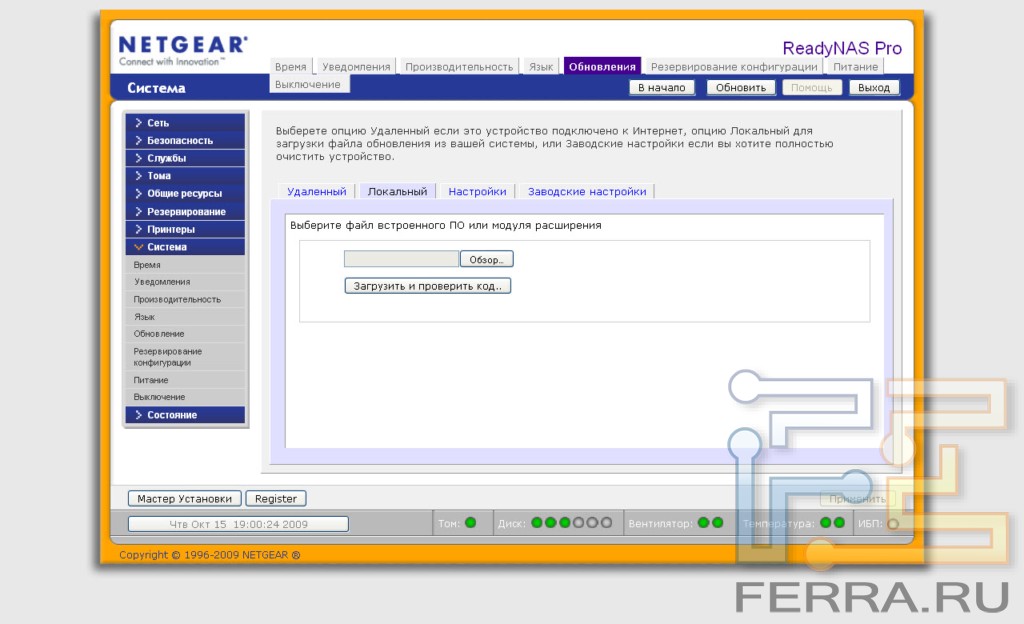Click the firmware file path field
1024x624 pixels.
coord(401,259)
